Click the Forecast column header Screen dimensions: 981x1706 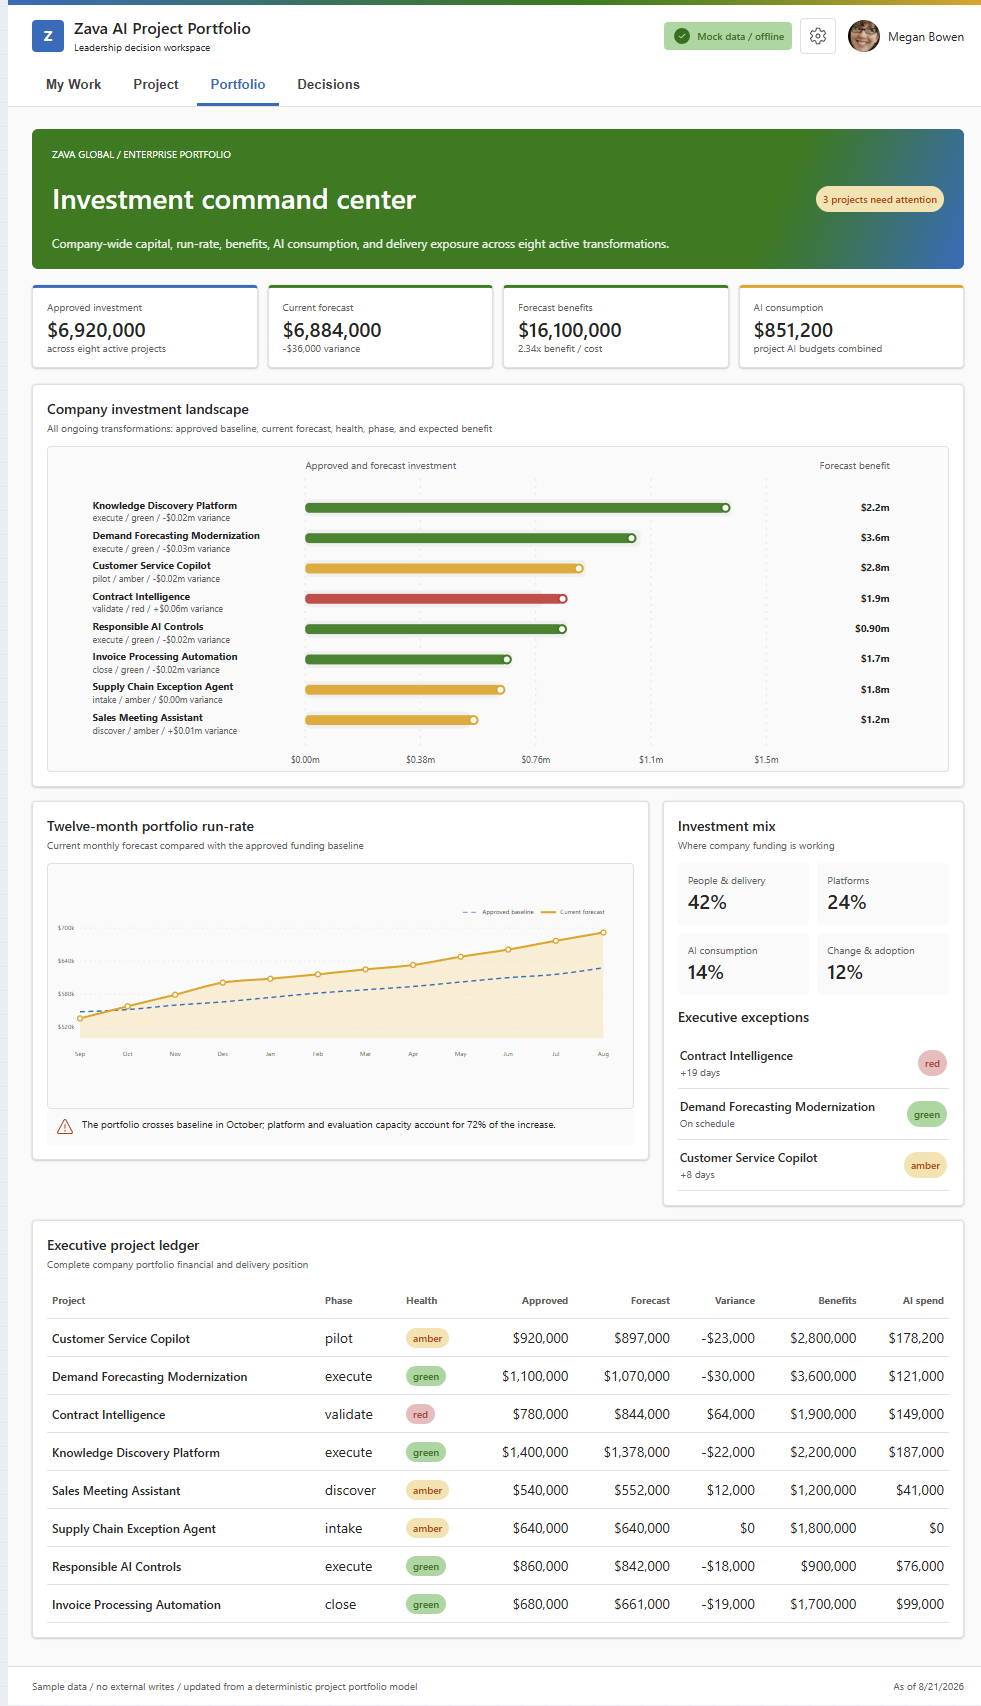pyautogui.click(x=650, y=1301)
